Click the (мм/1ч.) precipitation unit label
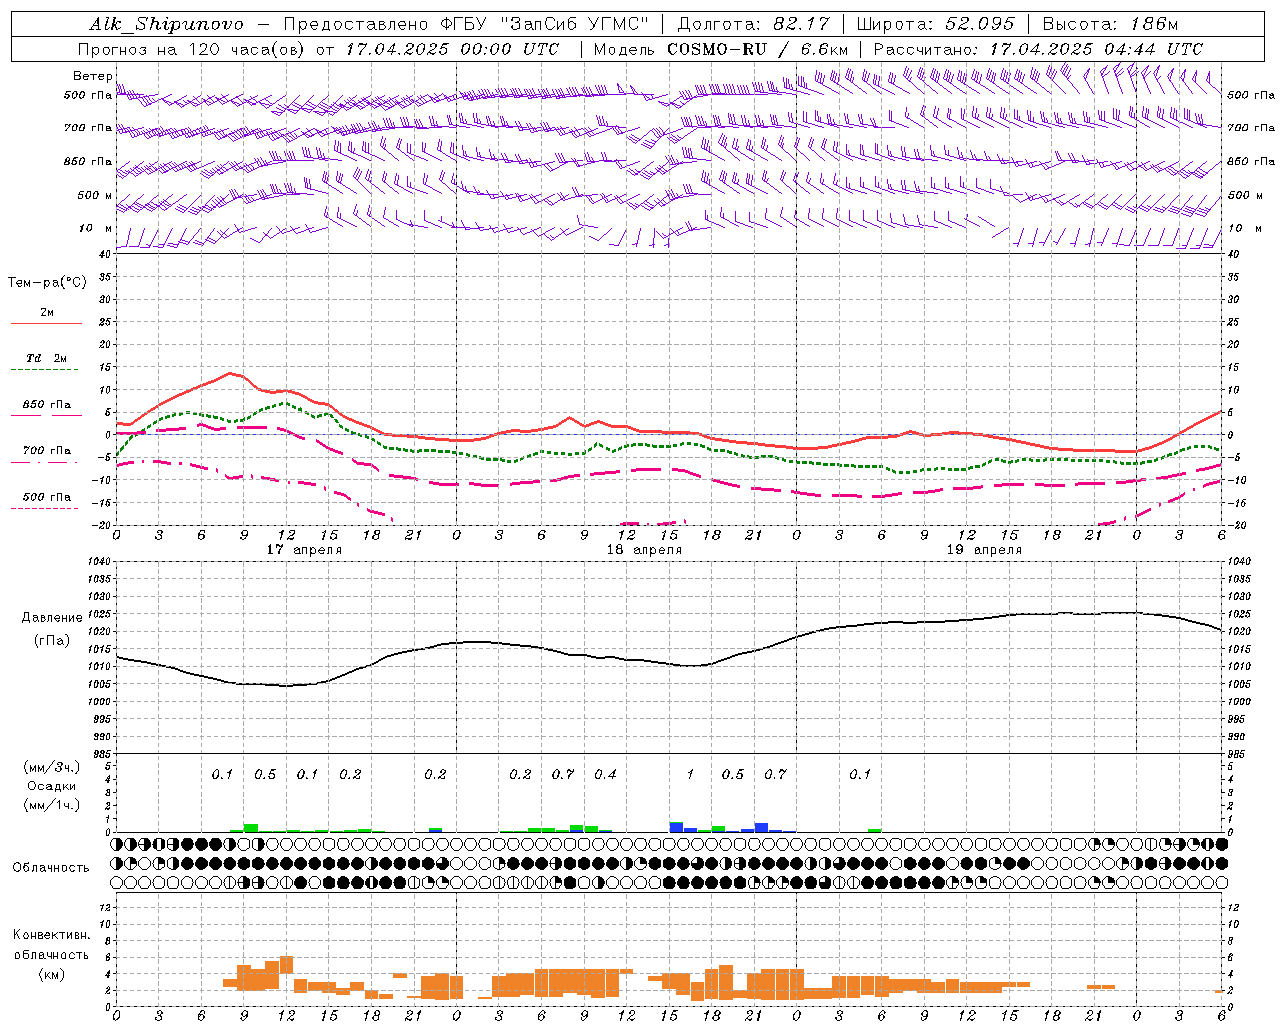Image resolution: width=1280 pixels, height=1024 pixels. click(x=52, y=805)
